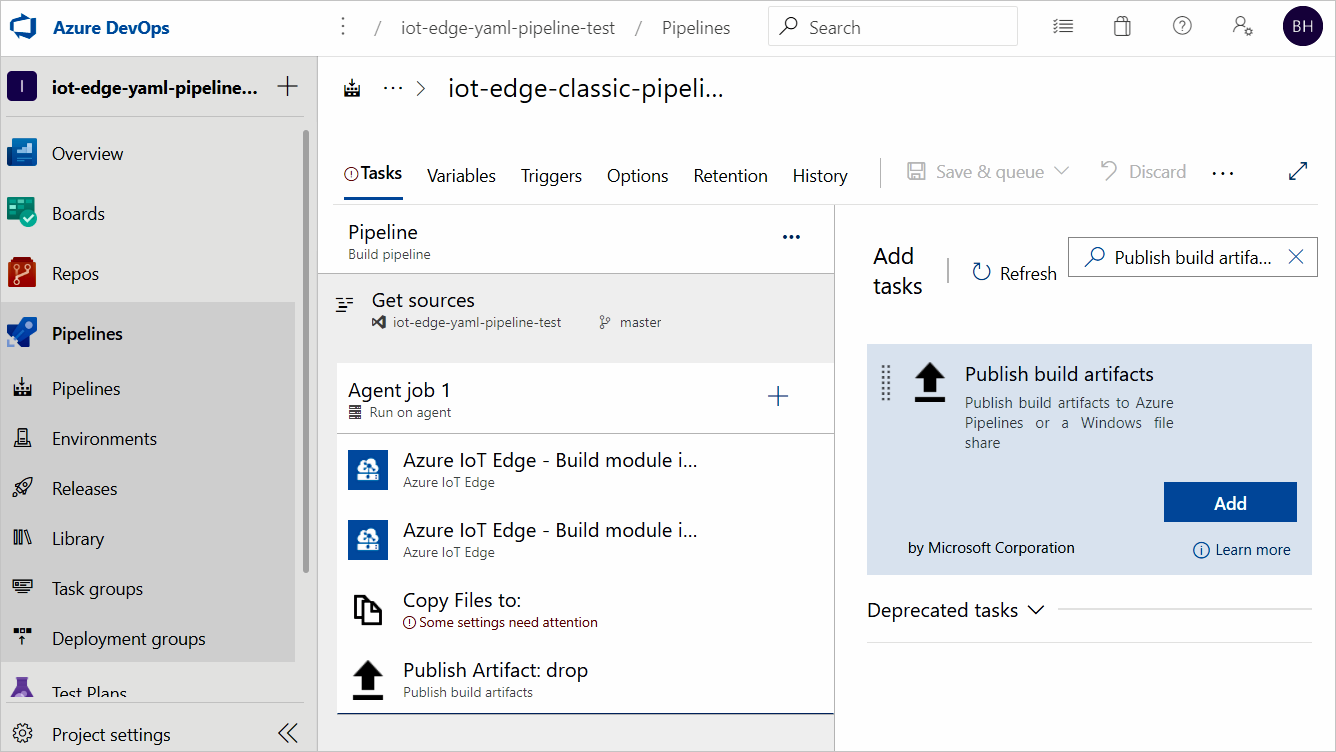
Task: Collapse the sidebar with the double chevron
Action: tap(288, 733)
